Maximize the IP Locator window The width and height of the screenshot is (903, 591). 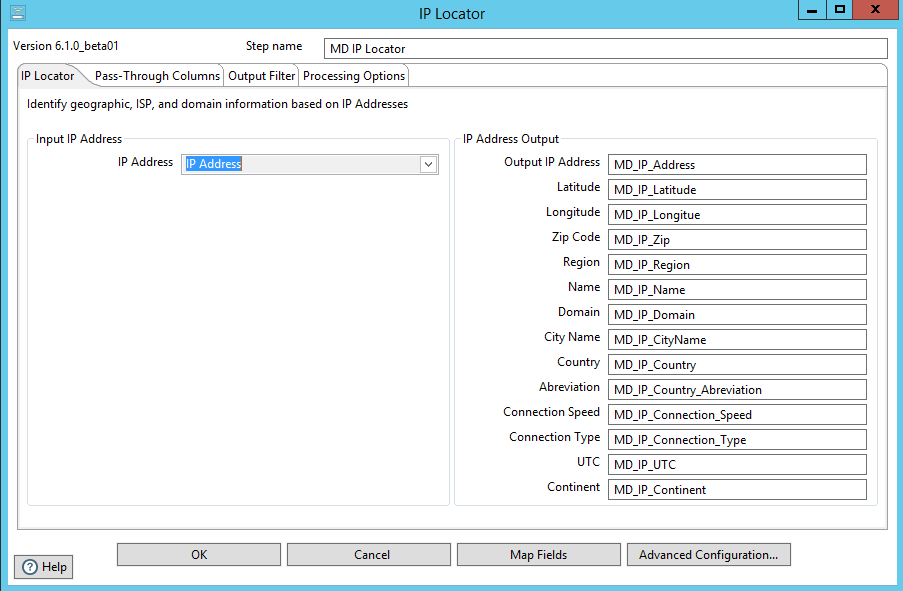[840, 10]
